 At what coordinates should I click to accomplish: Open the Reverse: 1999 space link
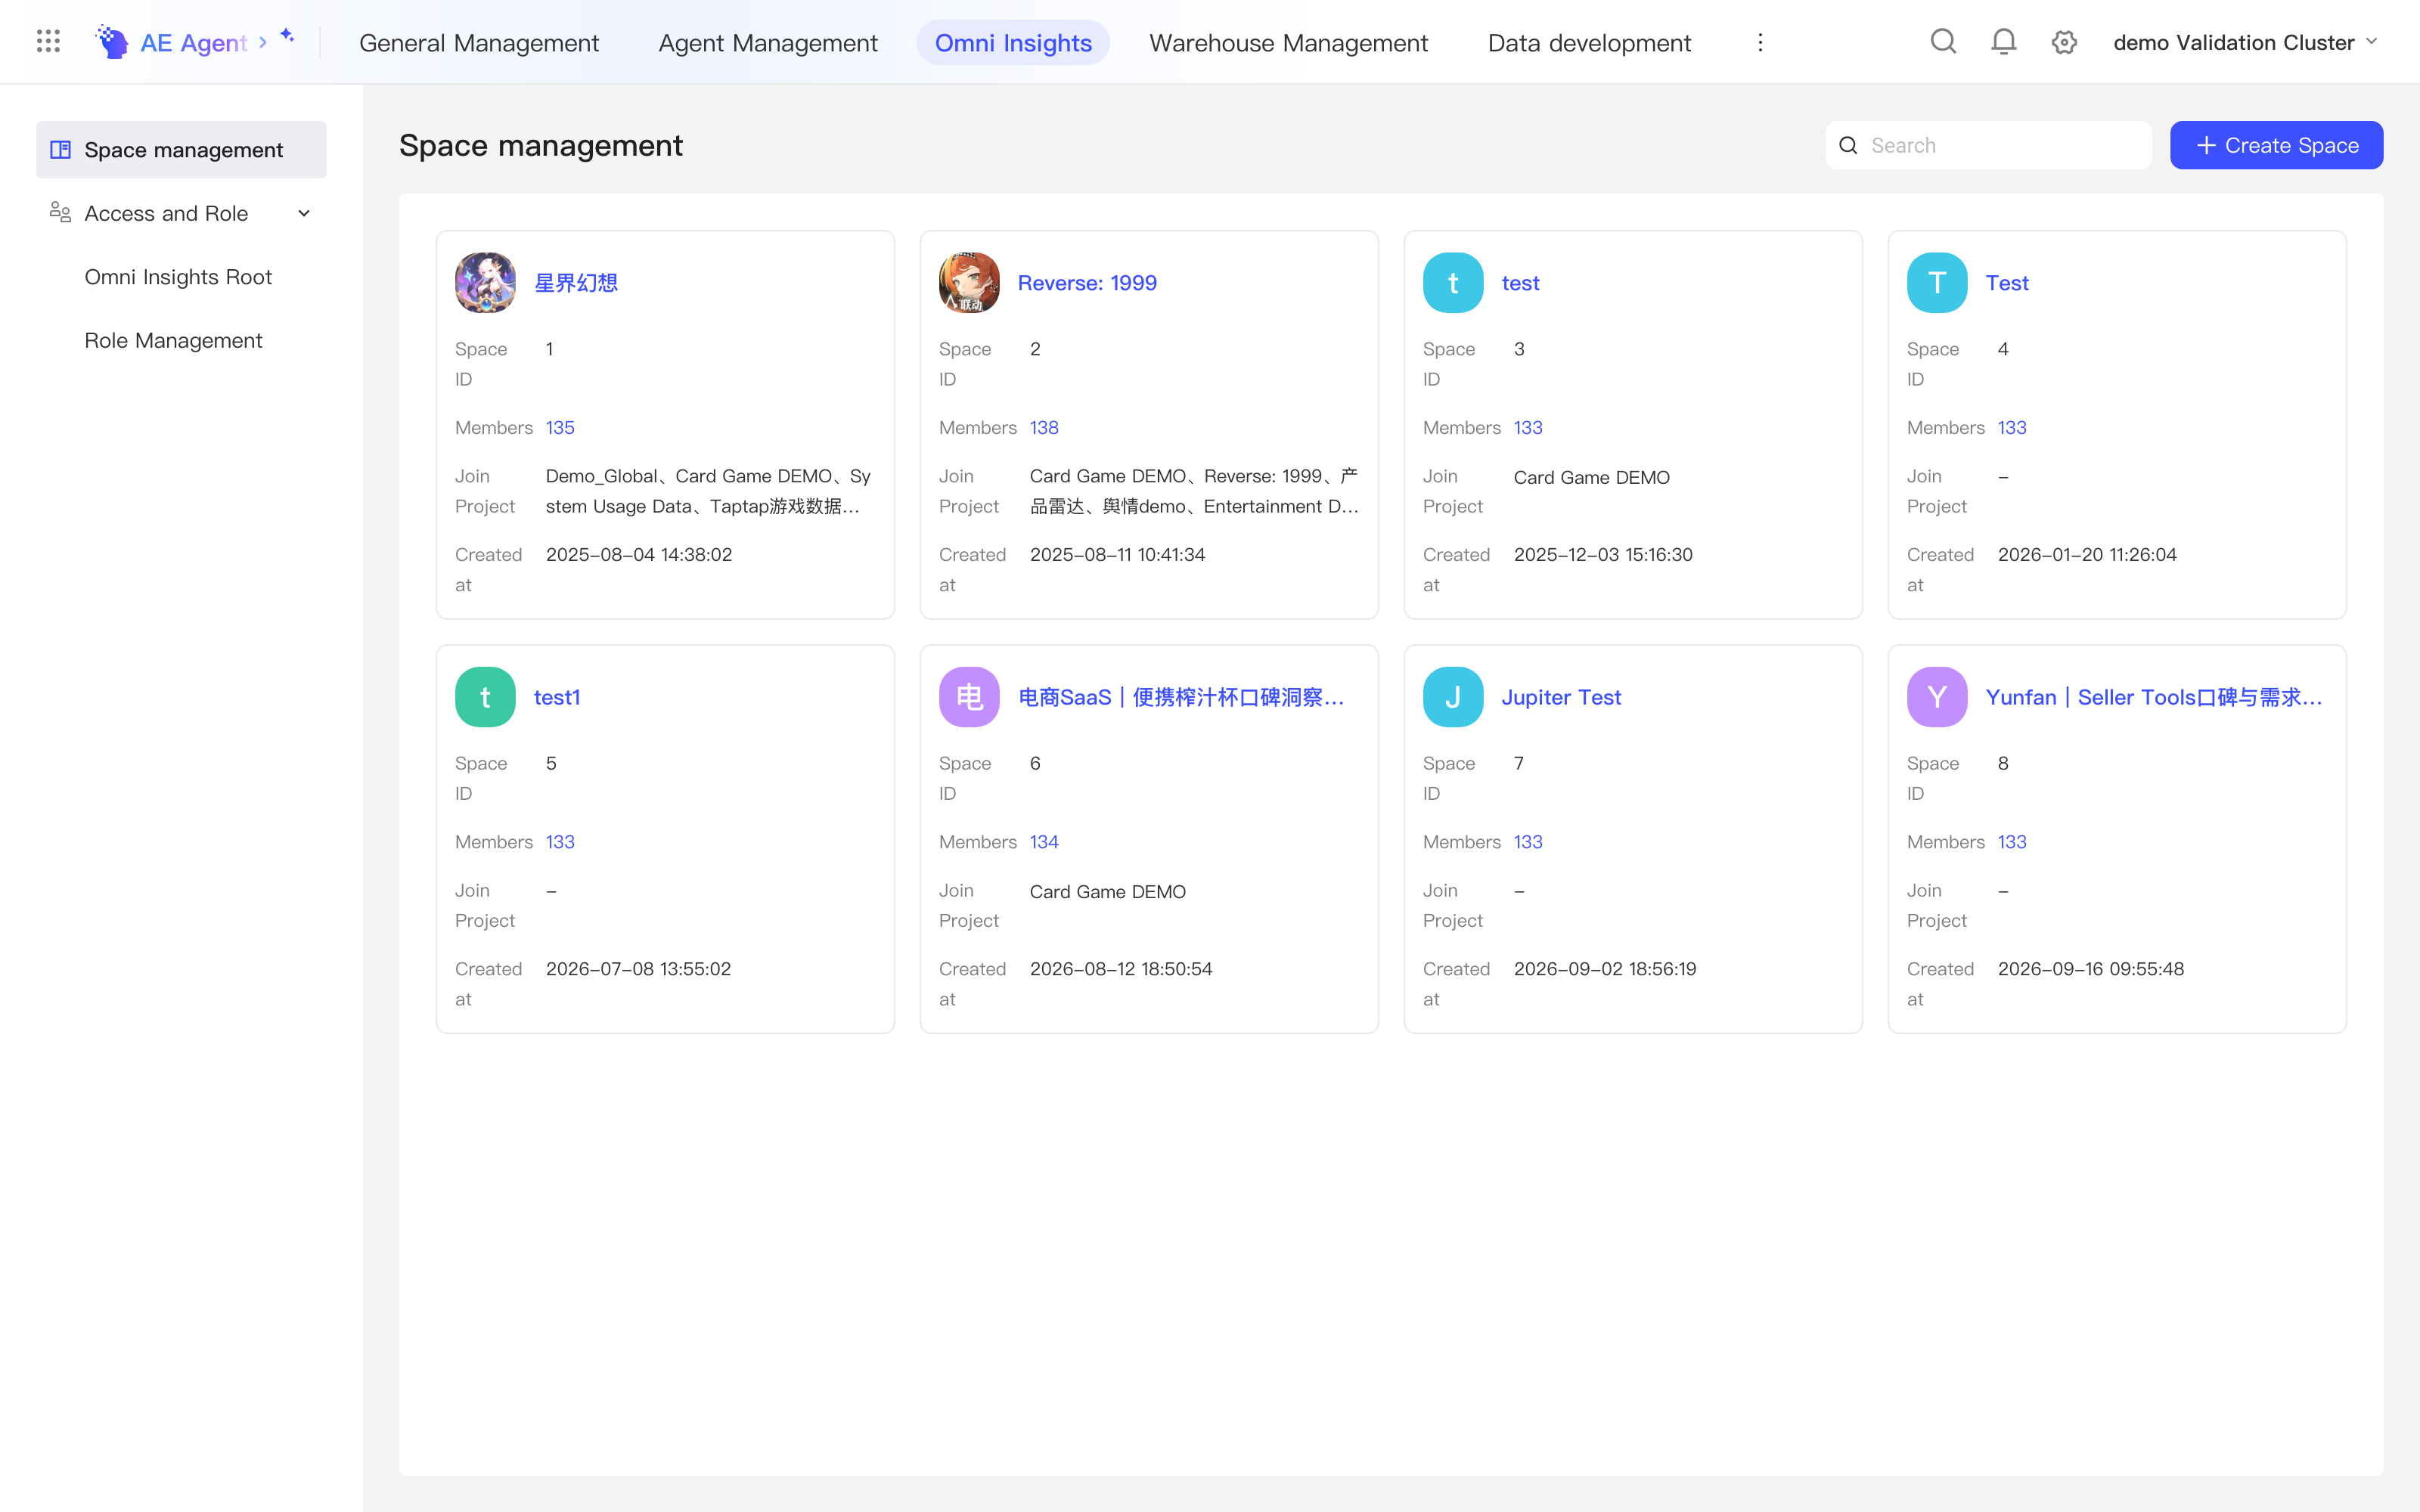pos(1087,283)
